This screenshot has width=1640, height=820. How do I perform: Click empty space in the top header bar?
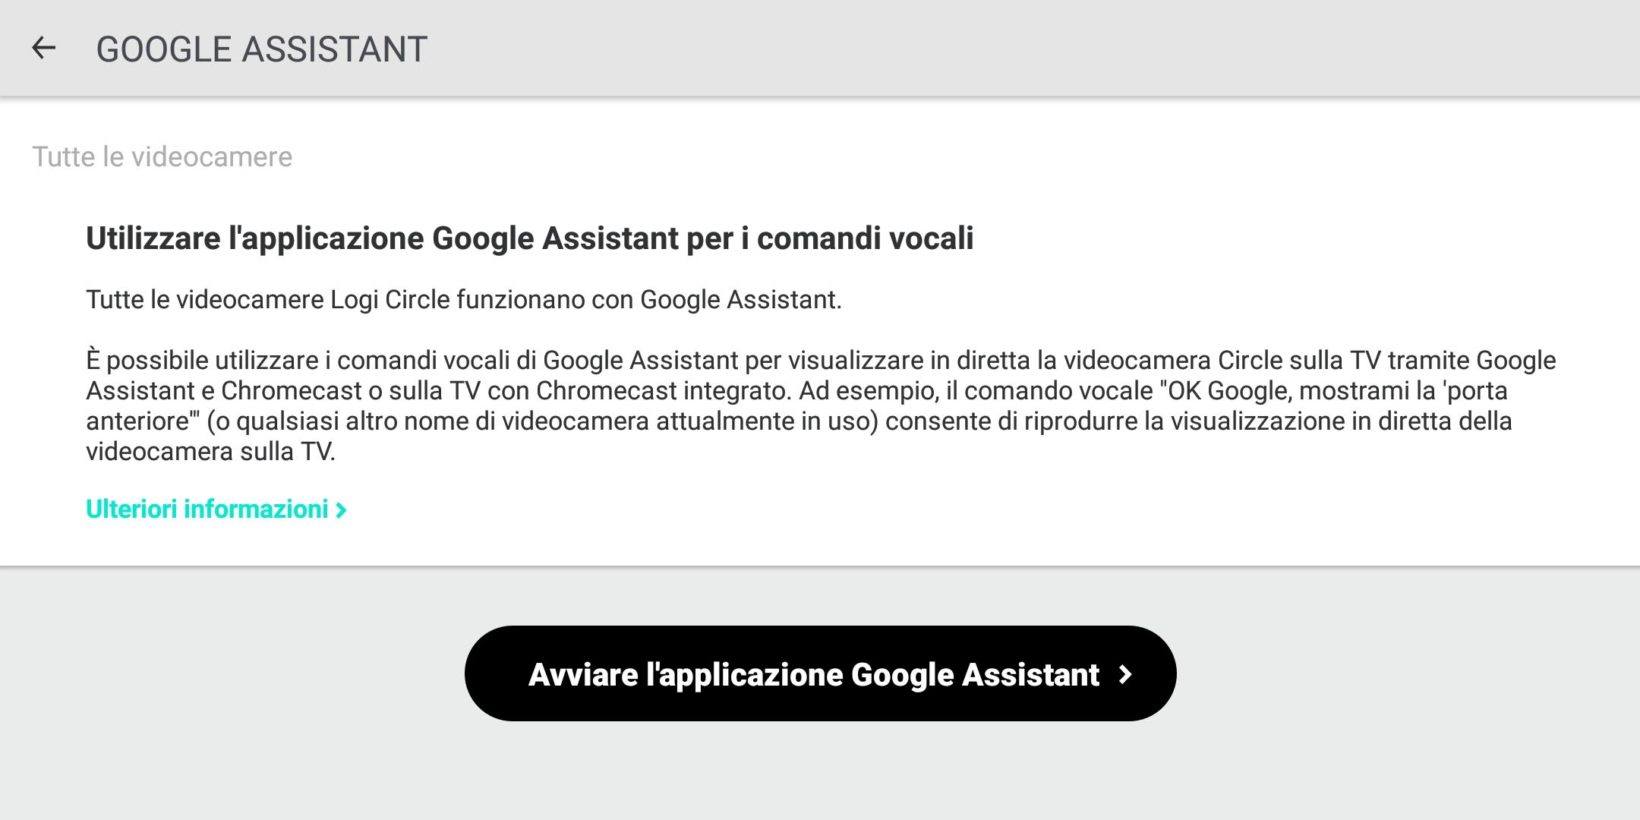1000,48
